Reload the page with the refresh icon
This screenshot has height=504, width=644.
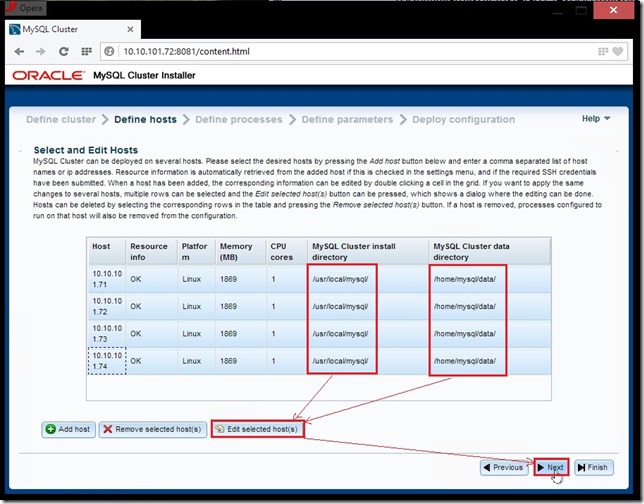63,51
